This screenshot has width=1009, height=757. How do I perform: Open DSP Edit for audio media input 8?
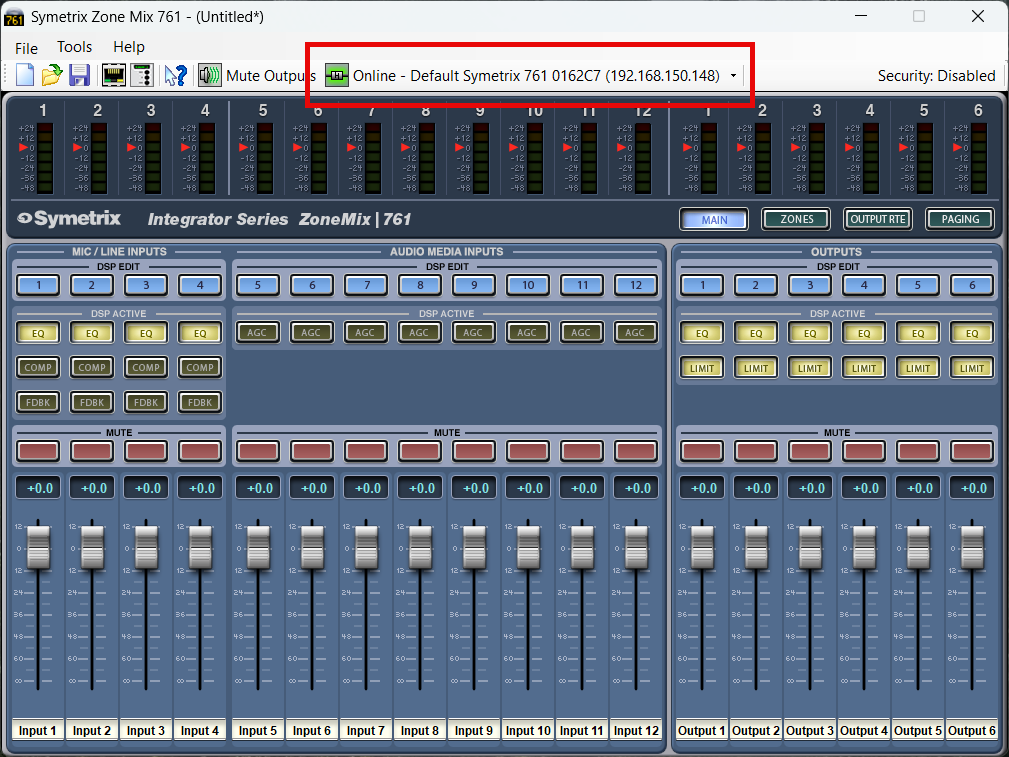420,285
